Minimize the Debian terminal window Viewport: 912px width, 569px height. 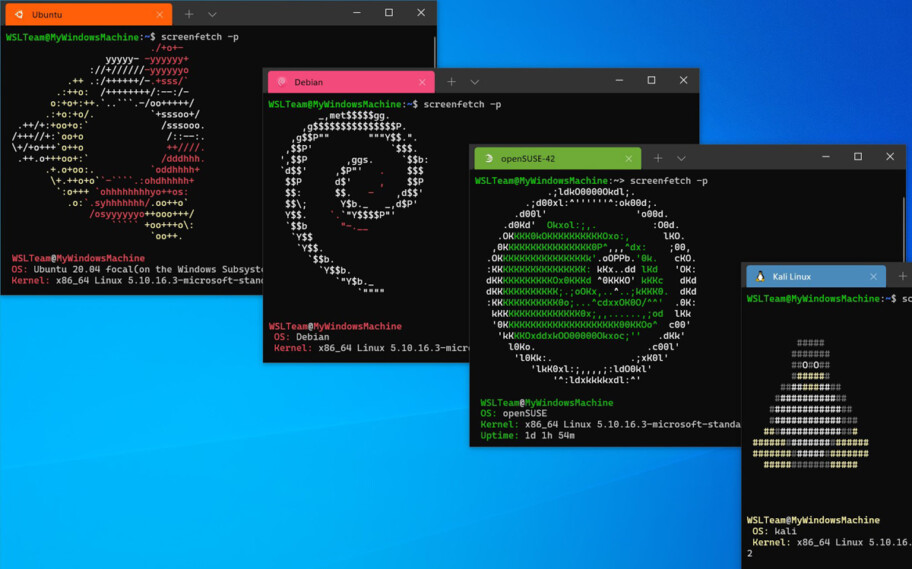pyautogui.click(x=619, y=80)
